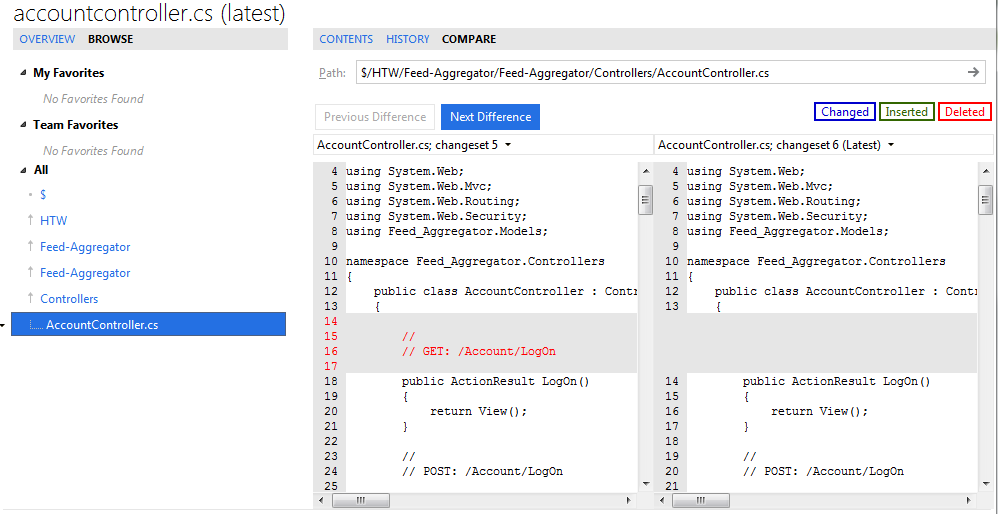The image size is (998, 514).
Task: Click the Next Difference button
Action: coord(490,117)
